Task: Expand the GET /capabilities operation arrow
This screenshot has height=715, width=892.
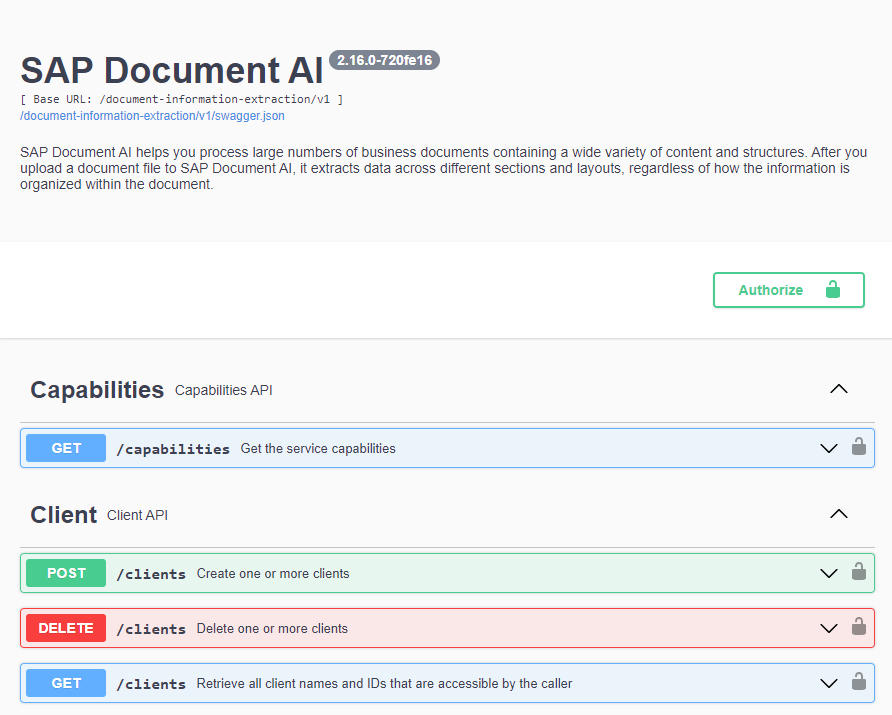Action: 829,448
